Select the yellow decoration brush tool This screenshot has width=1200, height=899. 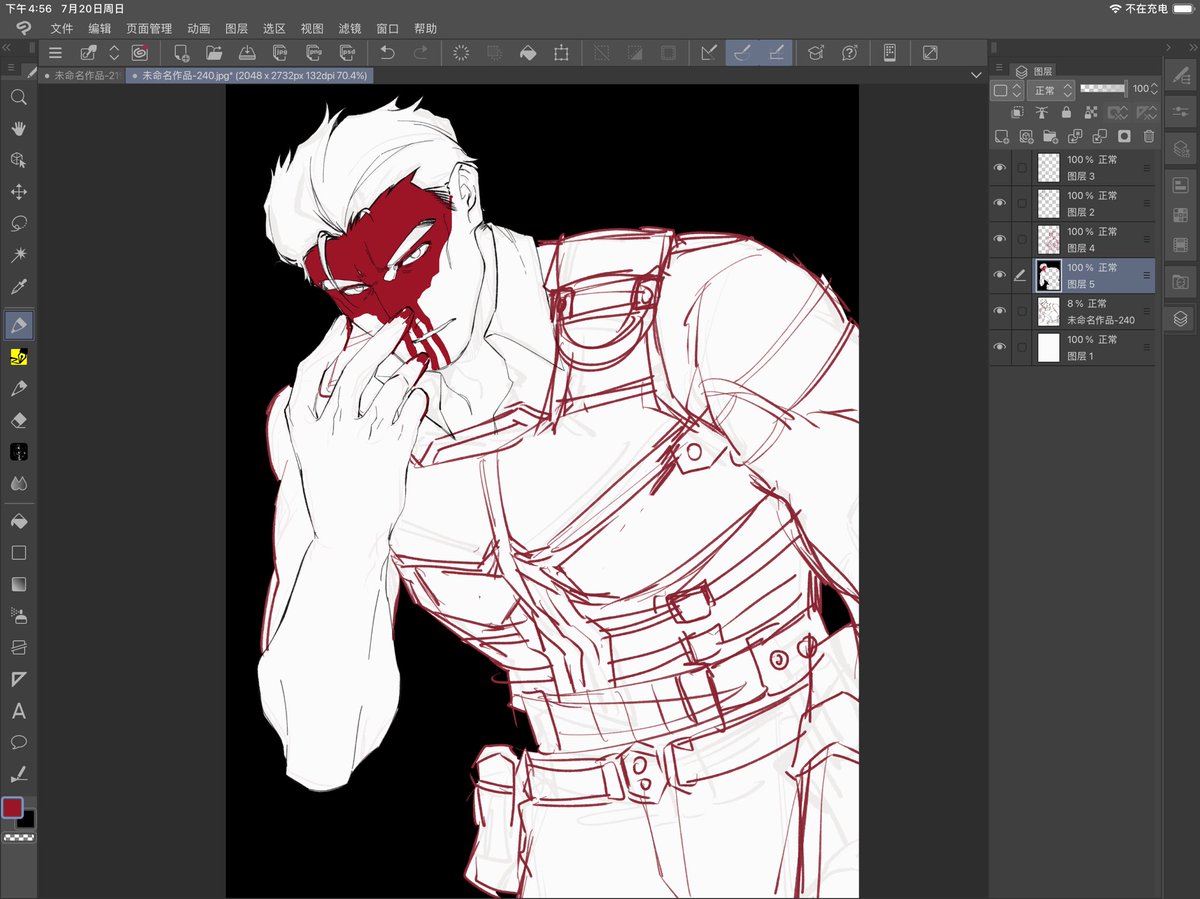pyautogui.click(x=18, y=356)
